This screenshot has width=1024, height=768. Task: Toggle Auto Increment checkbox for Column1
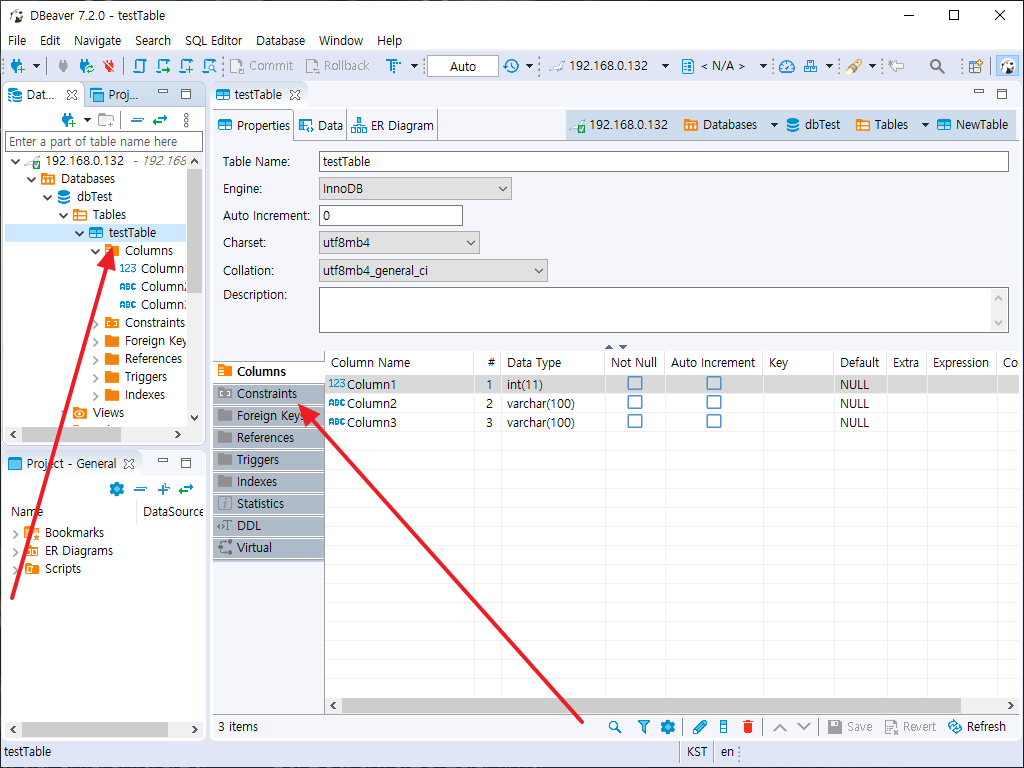click(714, 383)
